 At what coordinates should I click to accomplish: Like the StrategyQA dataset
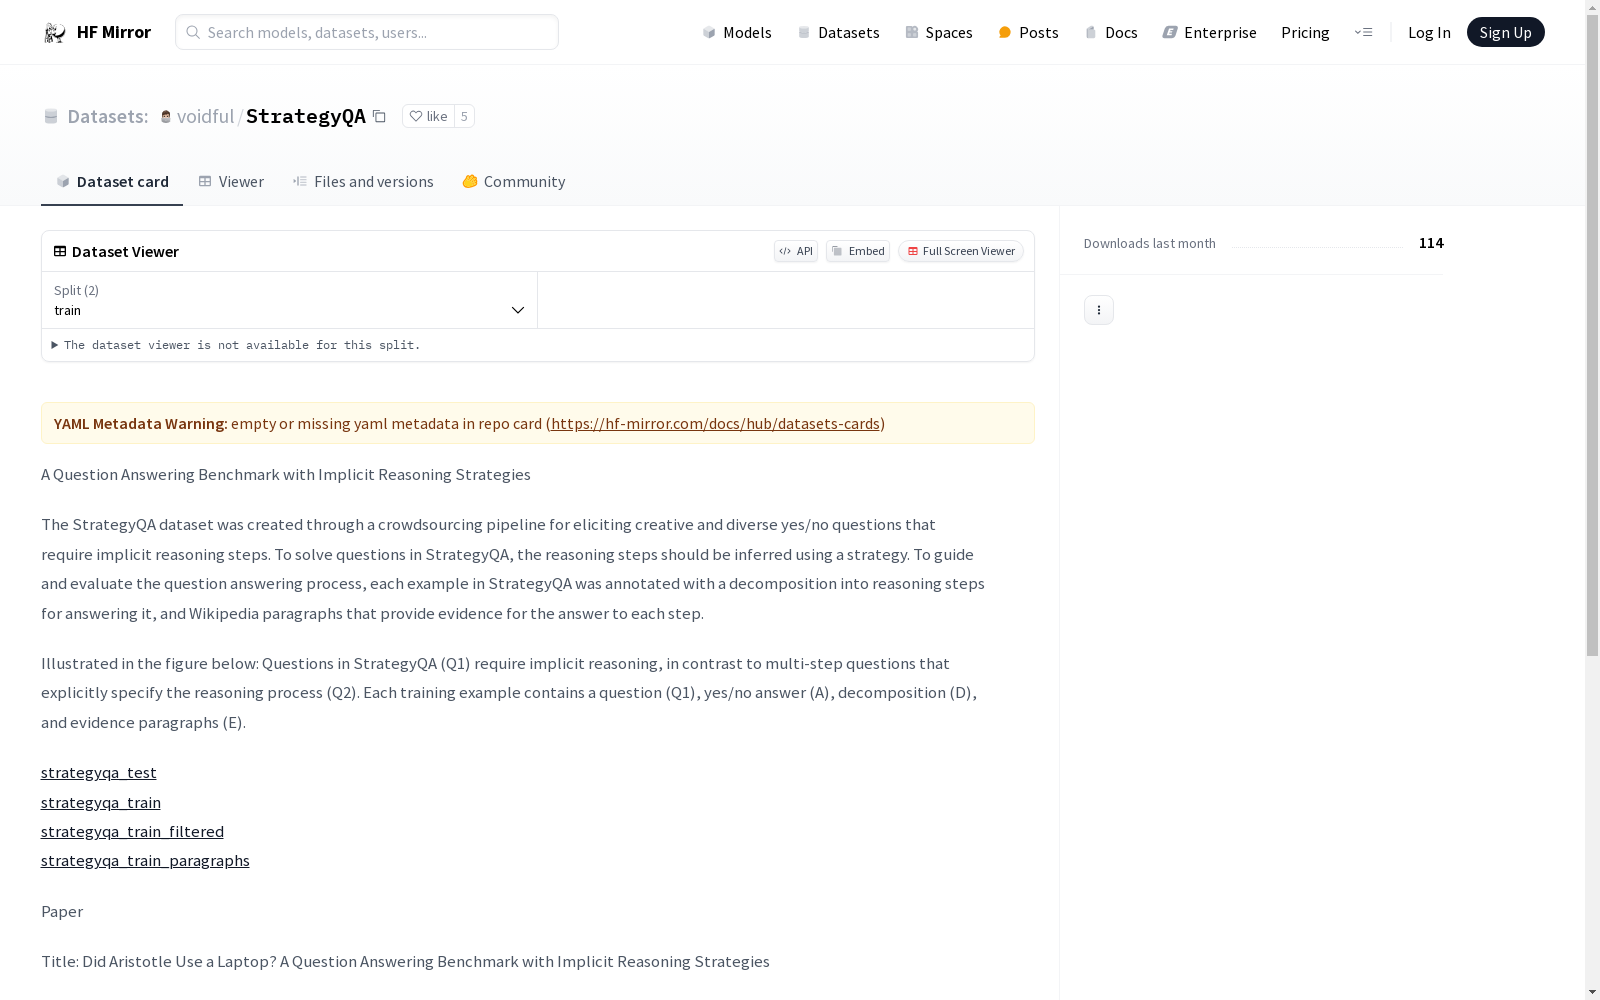pos(428,116)
